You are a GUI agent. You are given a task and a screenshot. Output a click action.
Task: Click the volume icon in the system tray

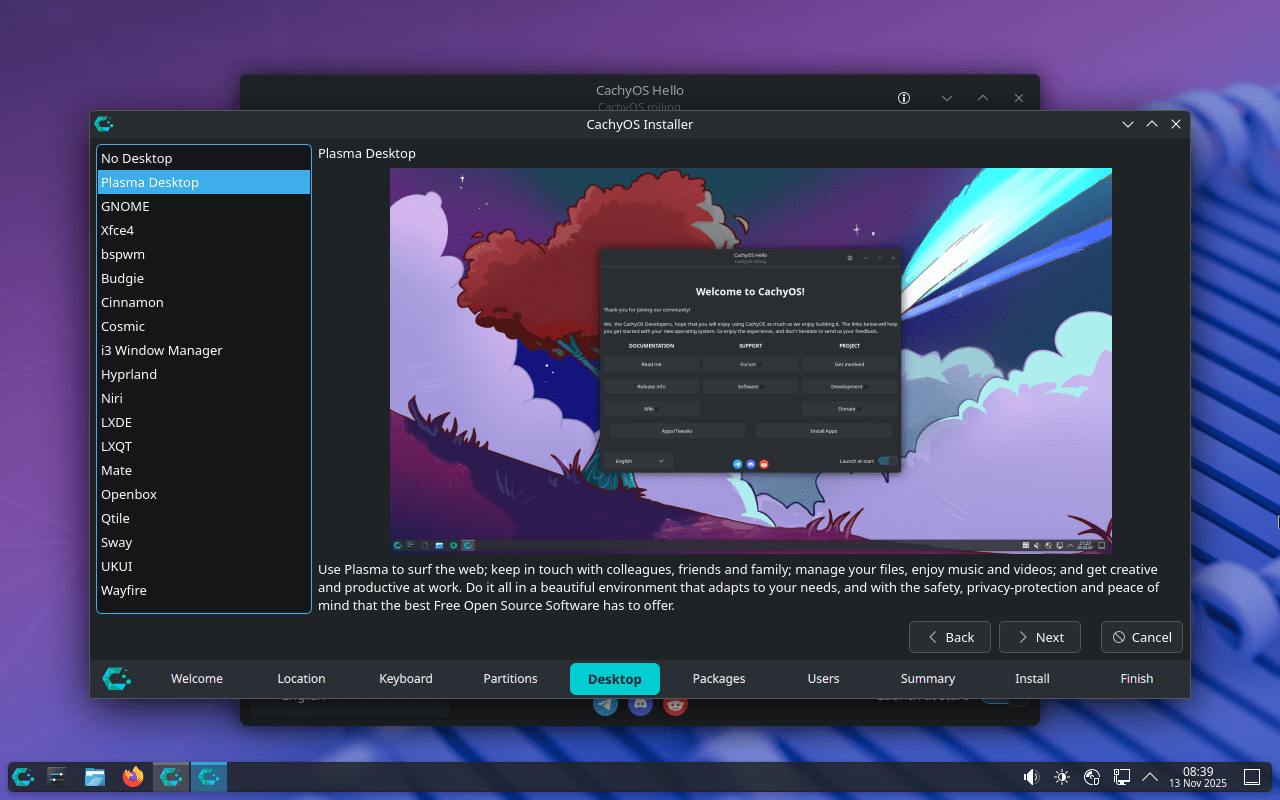click(x=1030, y=776)
